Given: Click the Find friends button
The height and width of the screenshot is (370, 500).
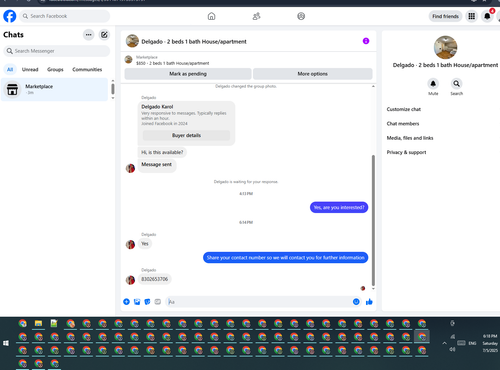Looking at the screenshot, I should [x=445, y=16].
